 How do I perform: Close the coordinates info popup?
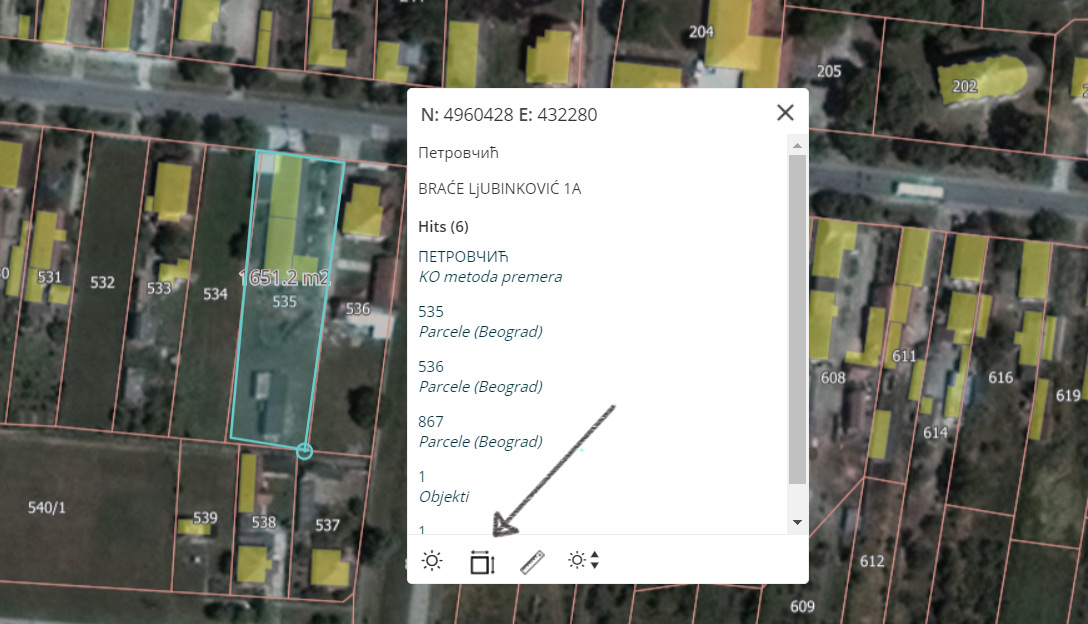click(785, 113)
